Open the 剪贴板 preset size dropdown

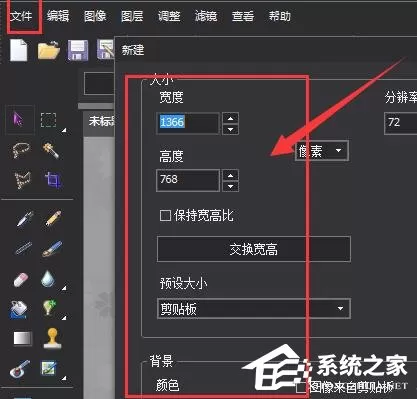[254, 309]
